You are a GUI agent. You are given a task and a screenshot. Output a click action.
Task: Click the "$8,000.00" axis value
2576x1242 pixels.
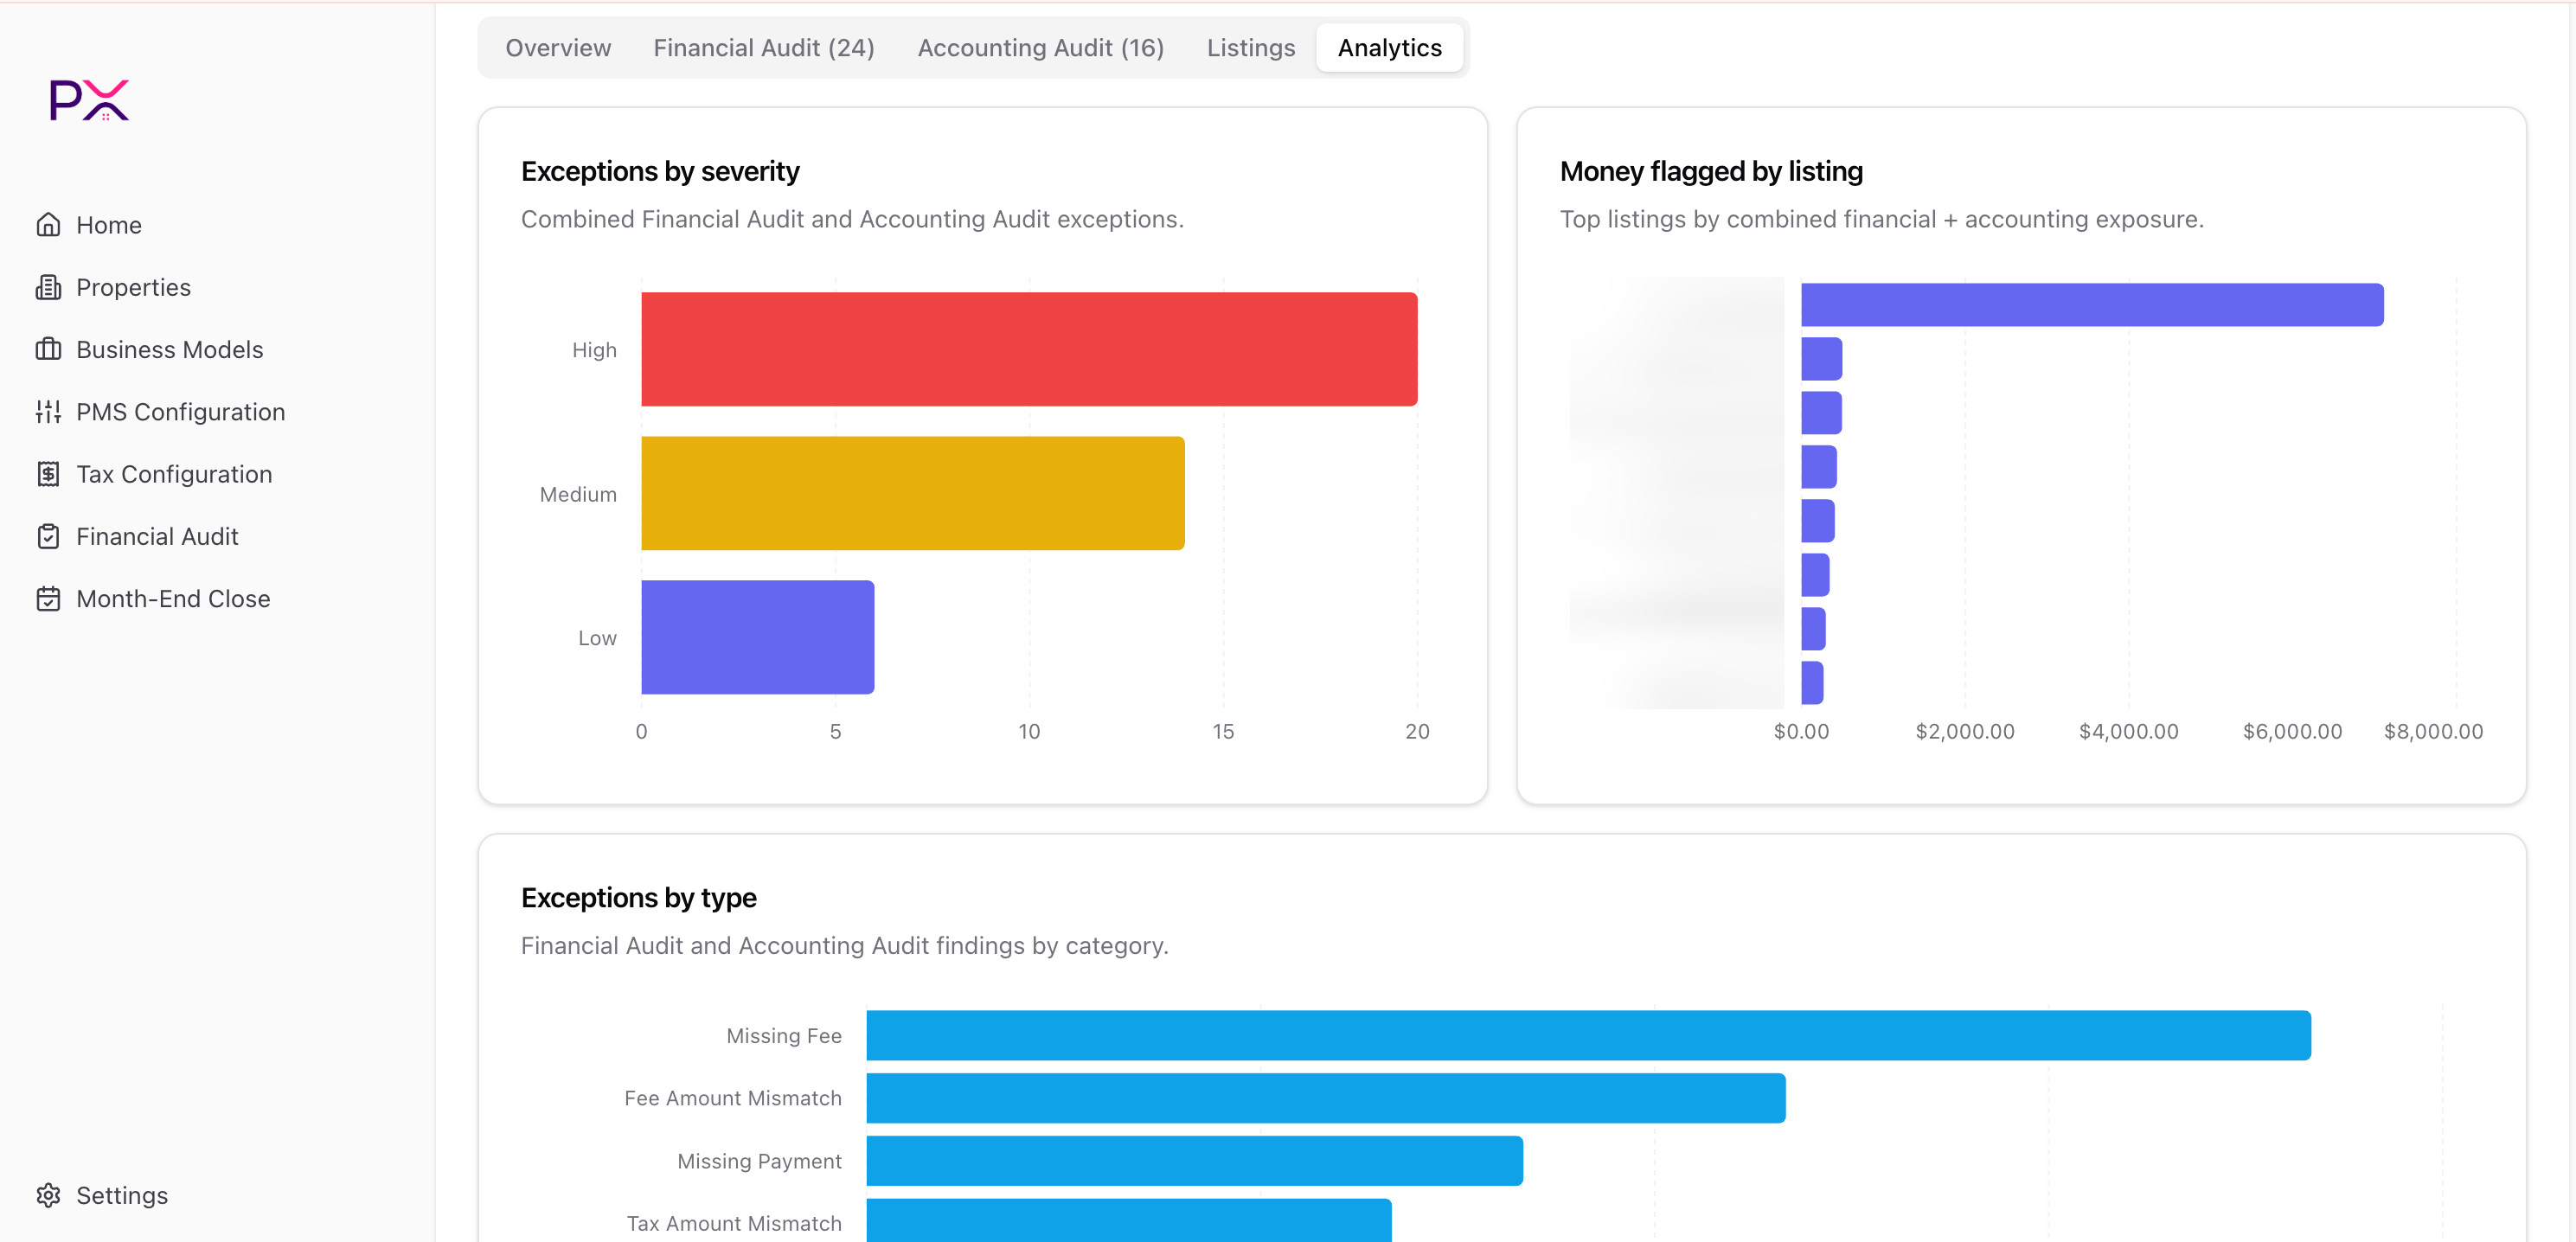(2433, 731)
